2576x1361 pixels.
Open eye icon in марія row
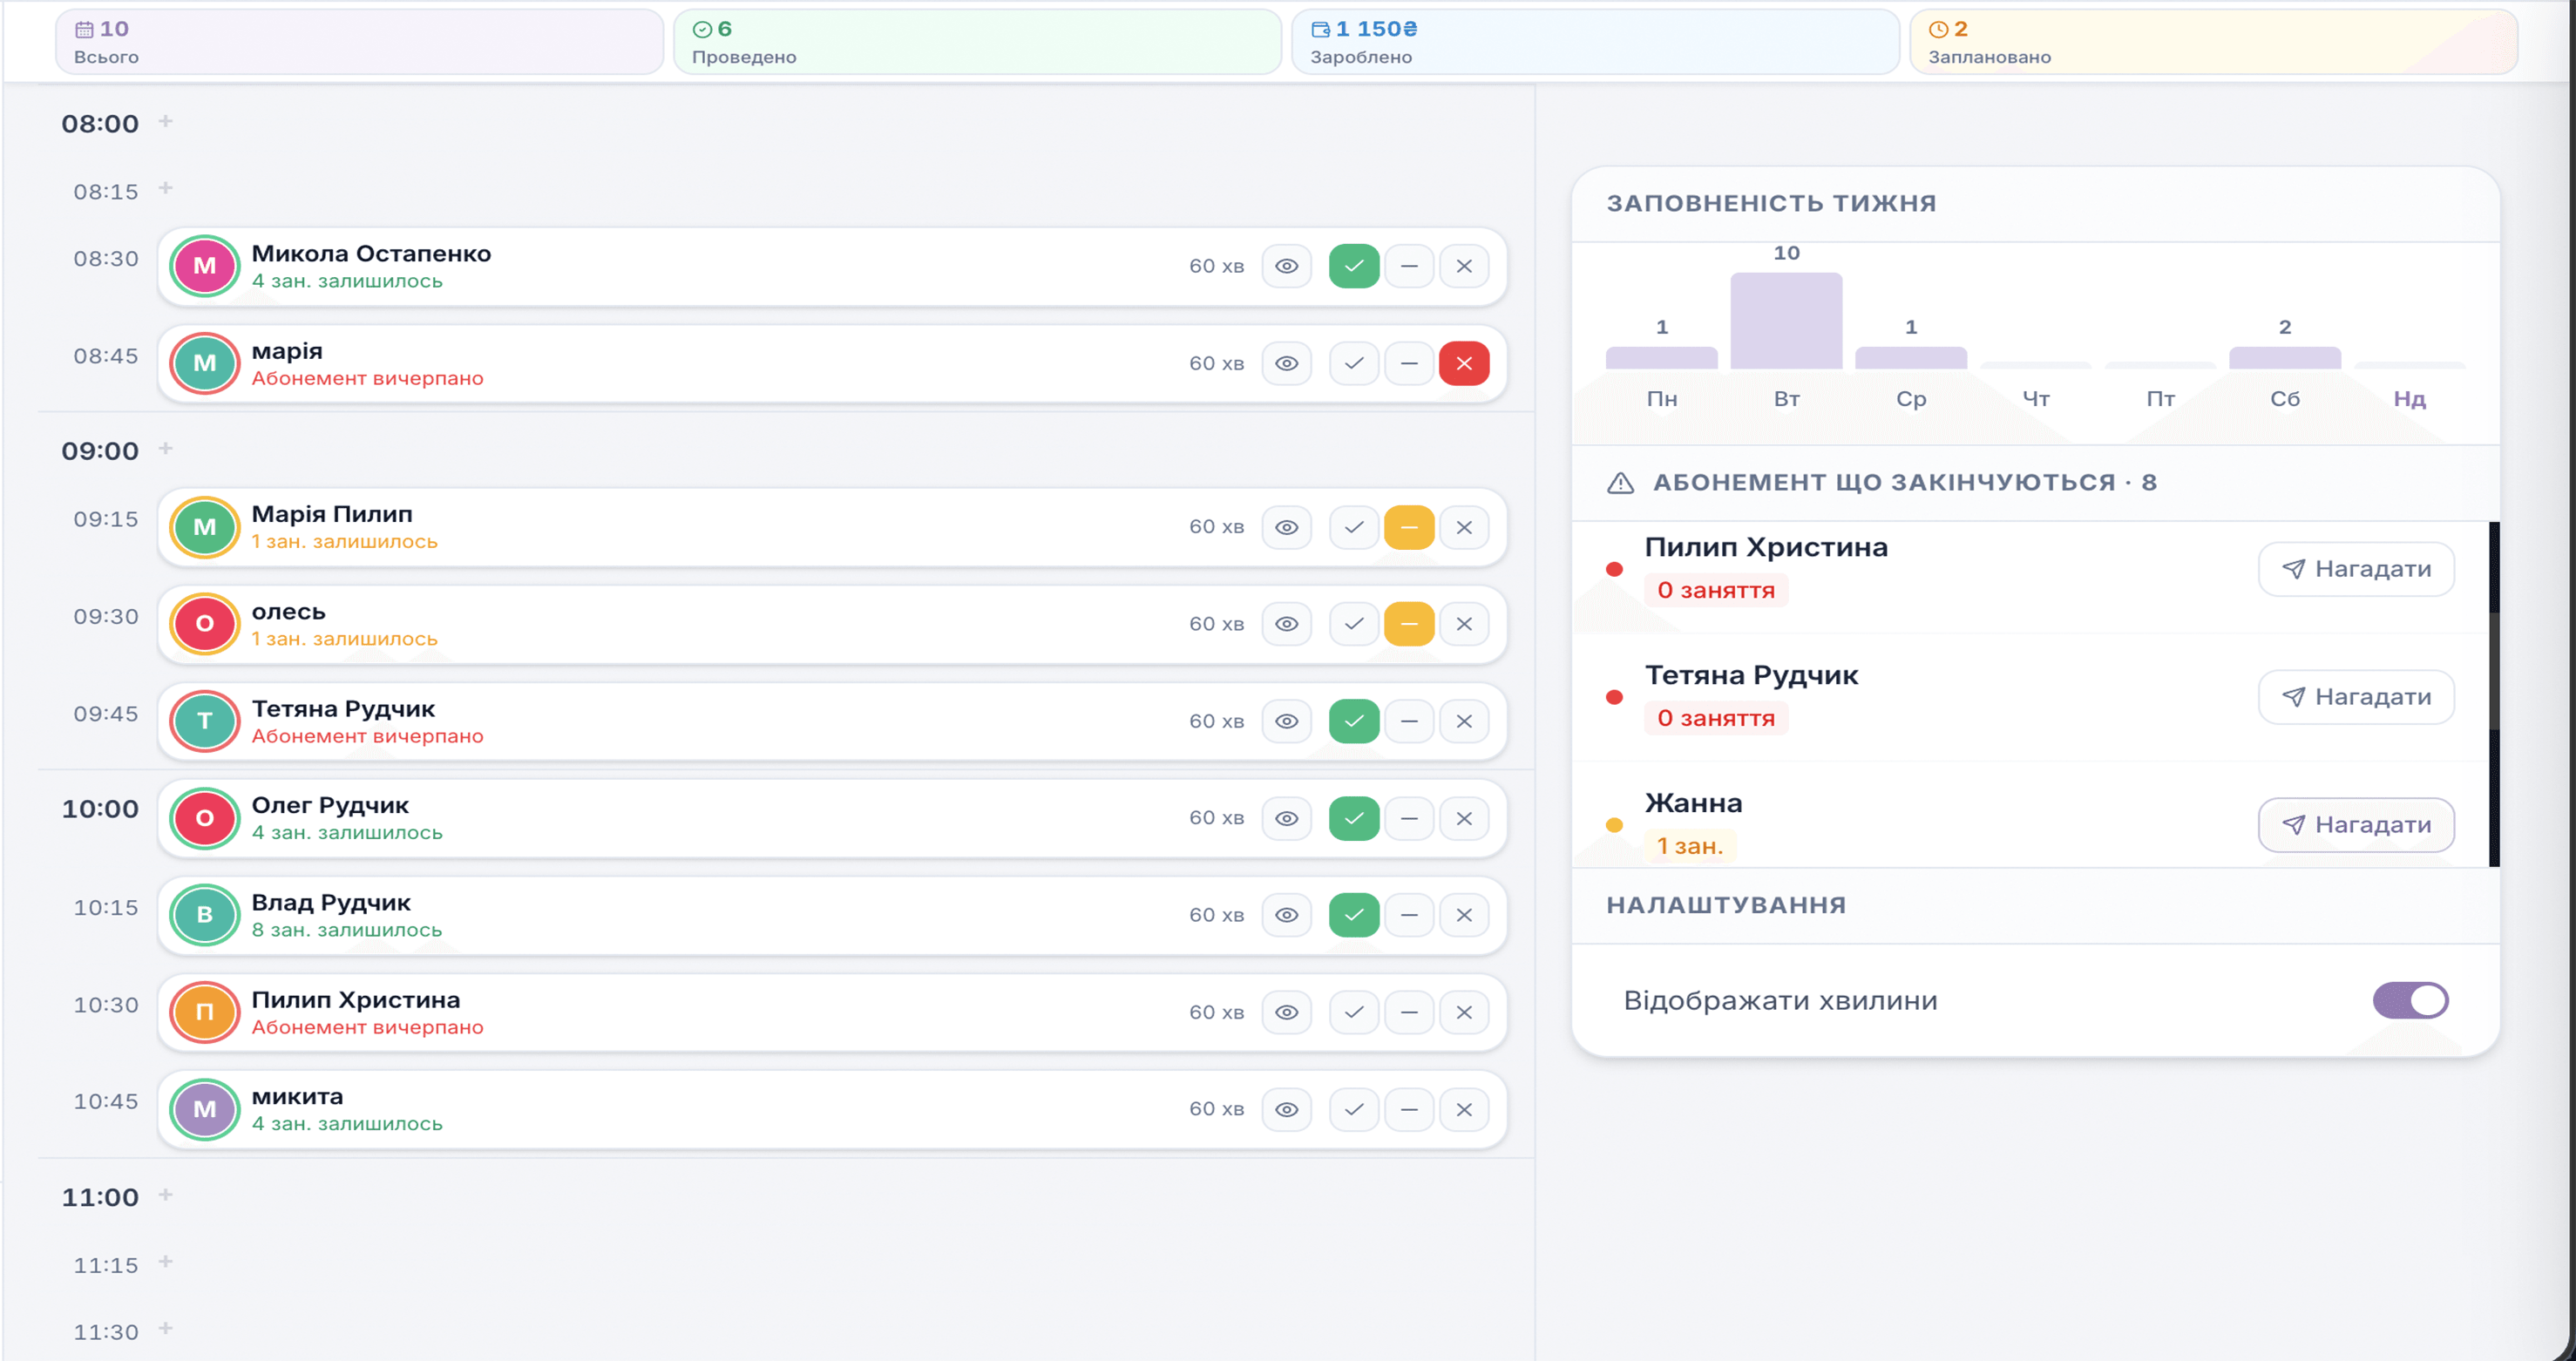pyautogui.click(x=1287, y=364)
